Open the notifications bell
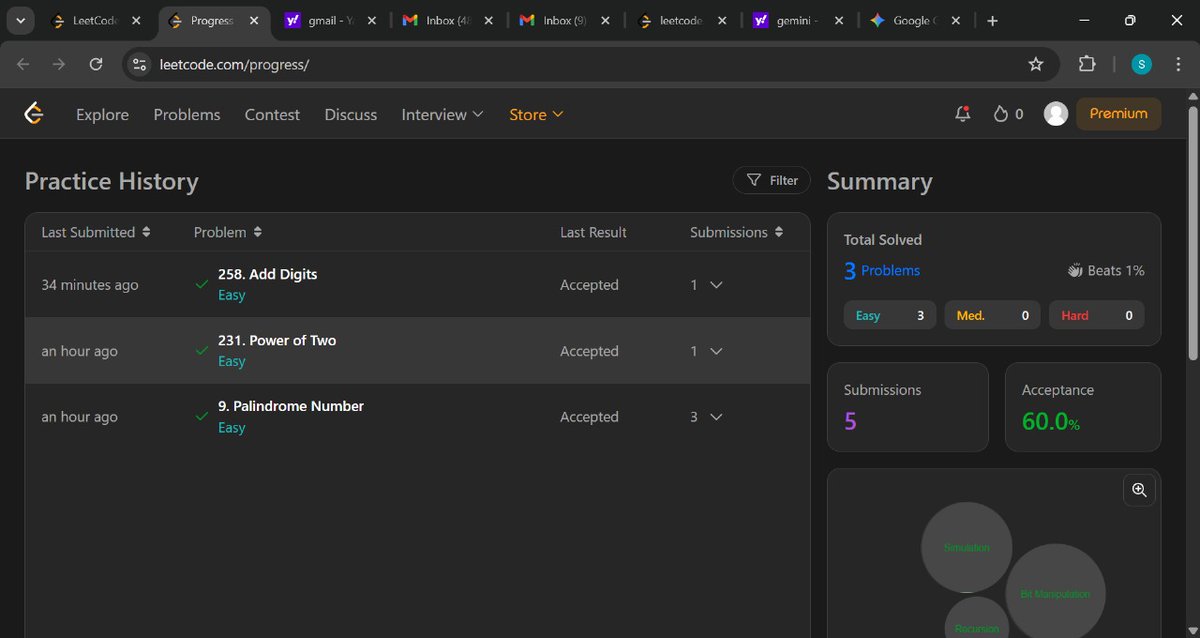Image resolution: width=1200 pixels, height=638 pixels. click(x=962, y=114)
